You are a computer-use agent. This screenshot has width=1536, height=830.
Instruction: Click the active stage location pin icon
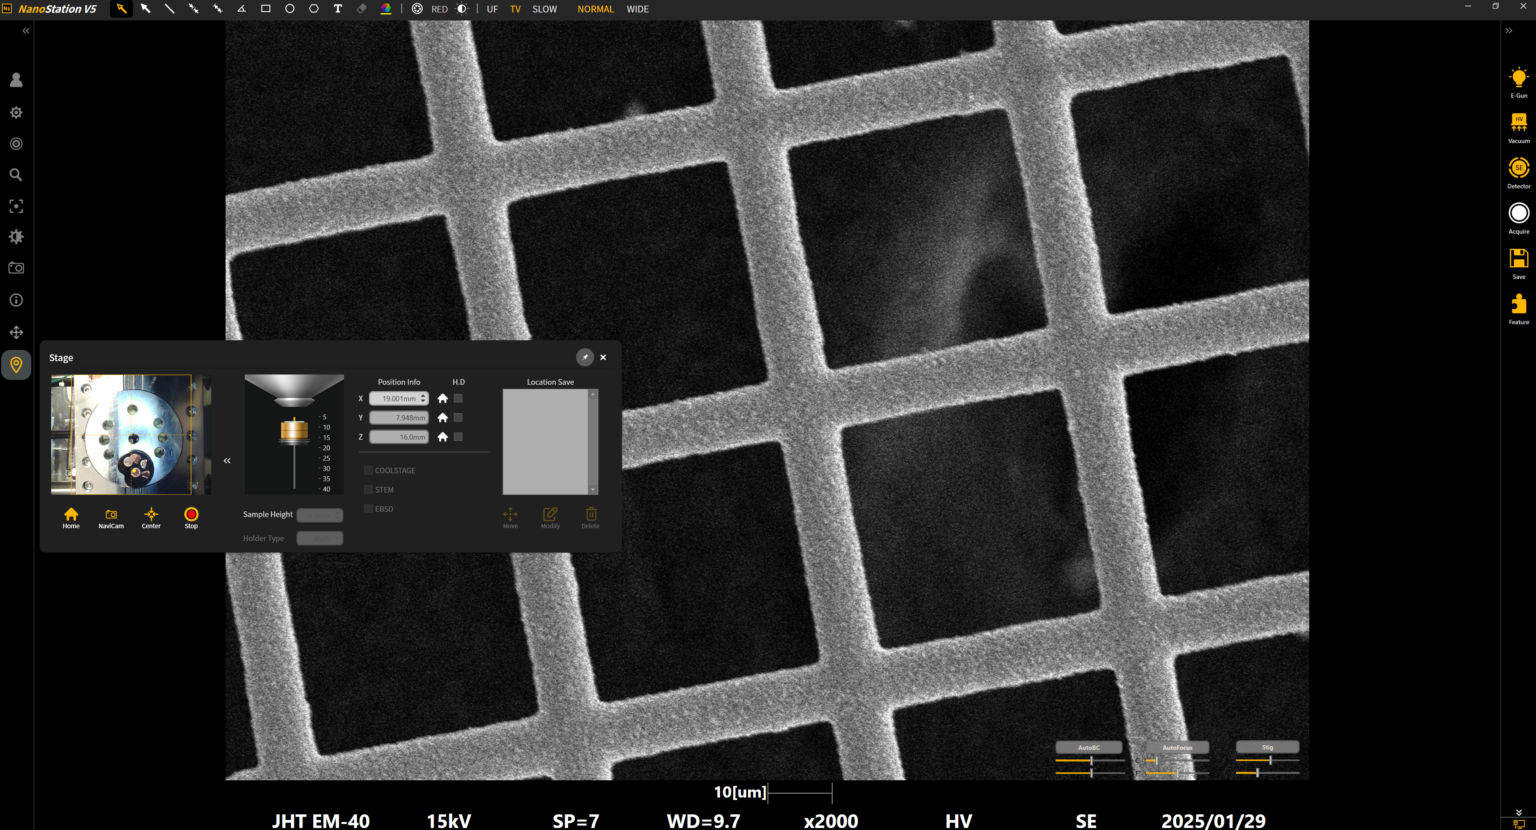[16, 365]
